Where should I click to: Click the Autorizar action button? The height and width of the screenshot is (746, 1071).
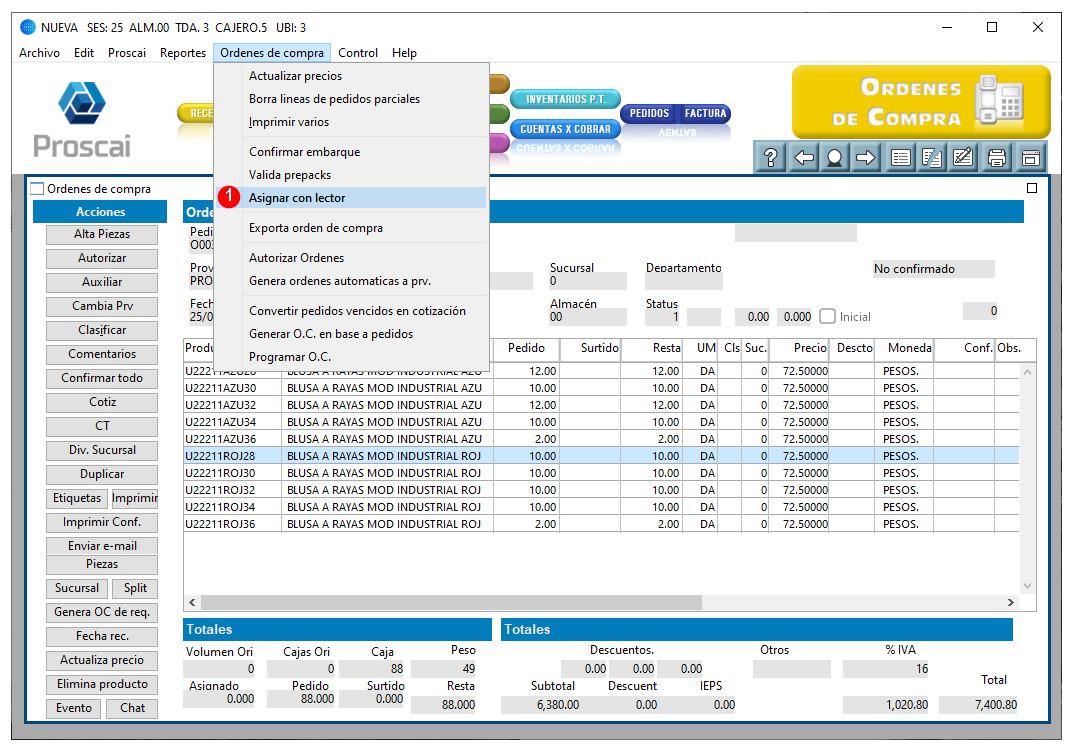coord(102,258)
